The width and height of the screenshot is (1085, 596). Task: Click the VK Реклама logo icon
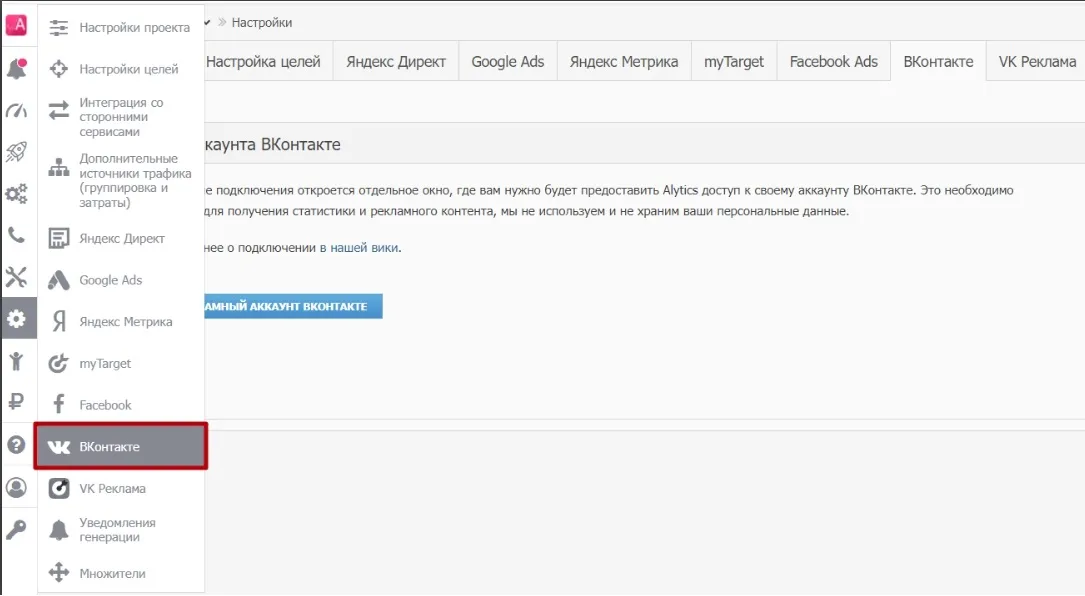(59, 488)
